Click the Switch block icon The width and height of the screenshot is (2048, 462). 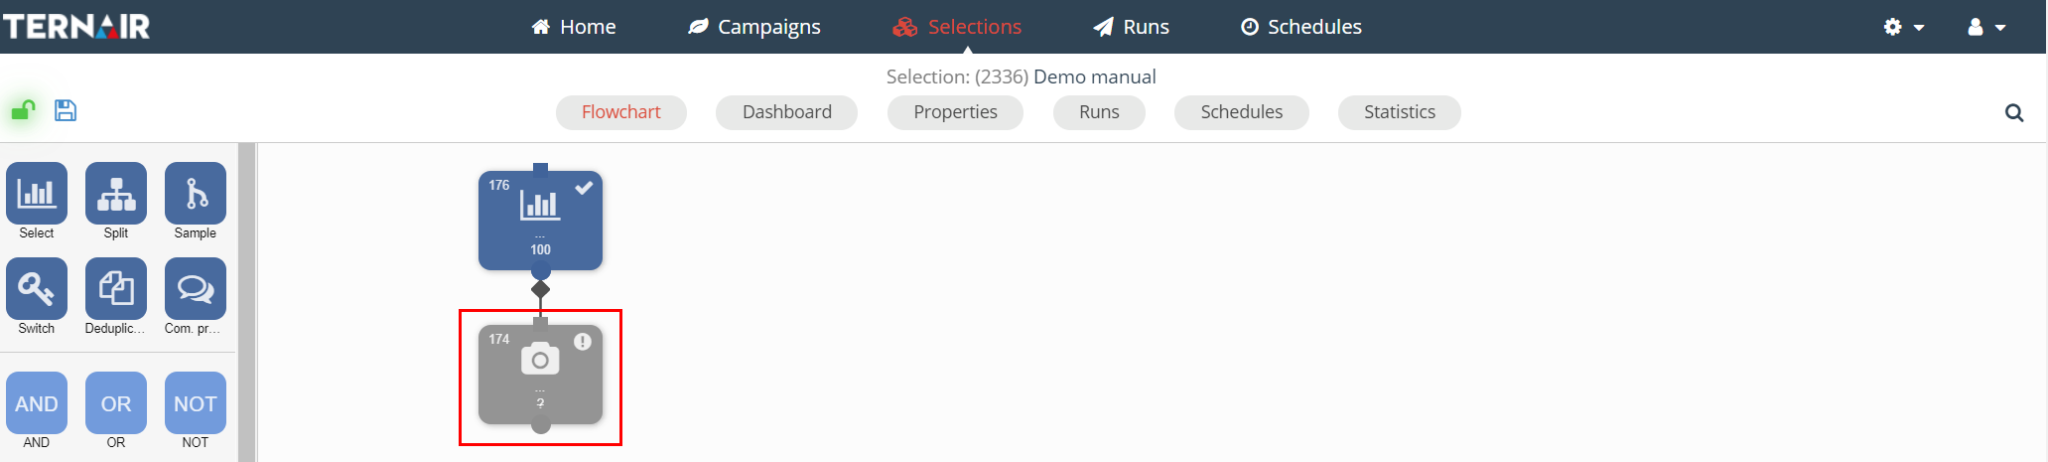pyautogui.click(x=37, y=289)
